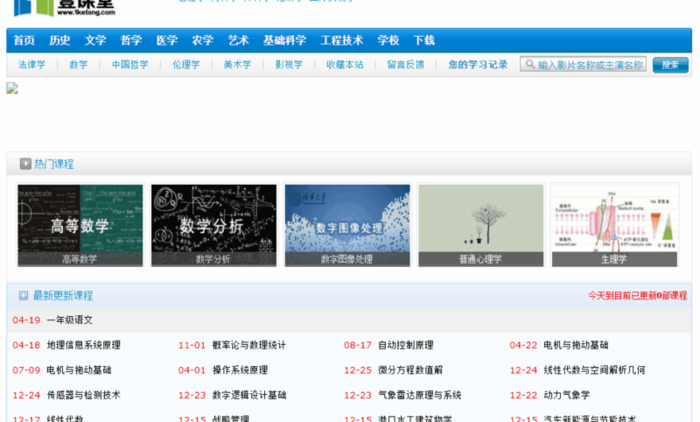Open 概率论与数理统计 course link
Image resolution: width=700 pixels, height=422 pixels.
tap(249, 345)
